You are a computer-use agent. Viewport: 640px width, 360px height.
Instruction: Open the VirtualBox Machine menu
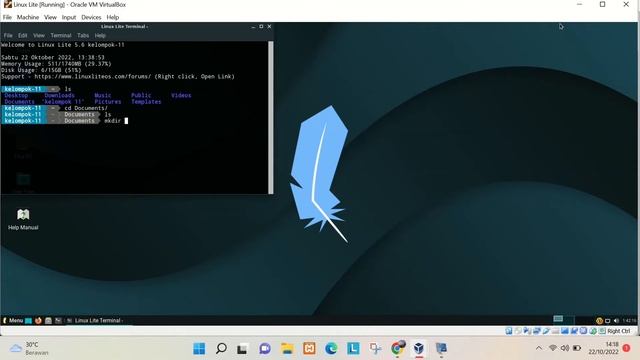coord(28,17)
